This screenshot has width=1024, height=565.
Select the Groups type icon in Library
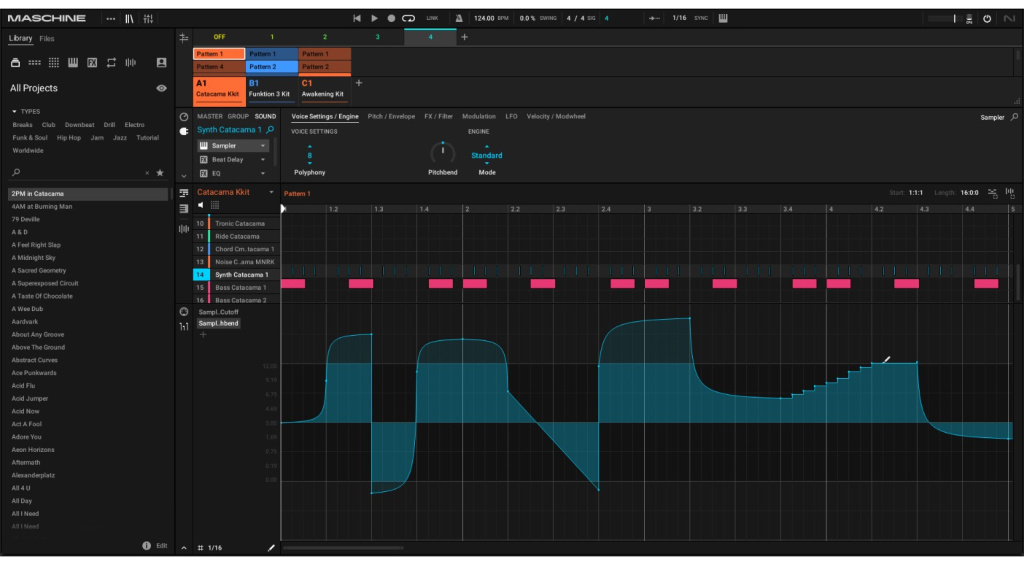[35, 63]
